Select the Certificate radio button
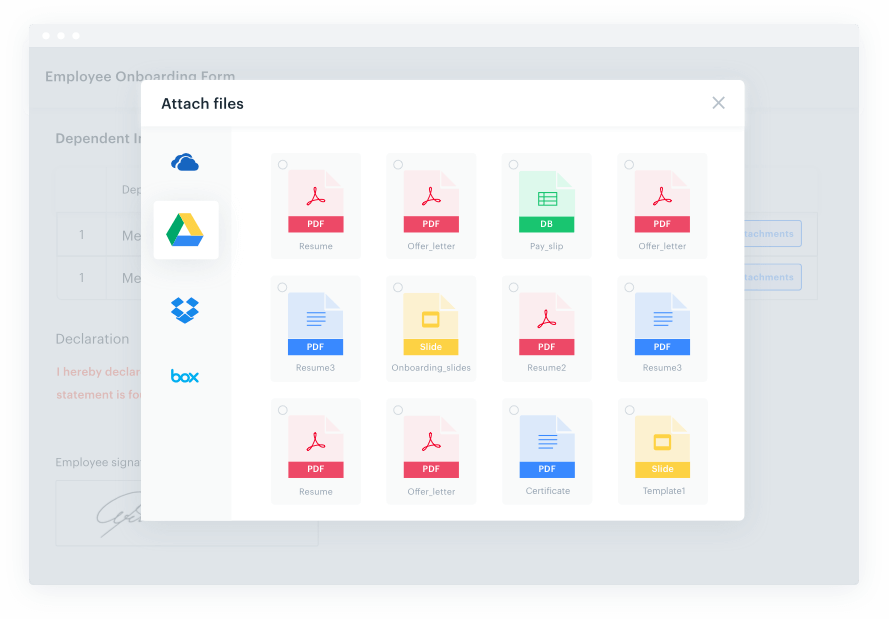Viewport: 889px width, 619px height. point(514,410)
